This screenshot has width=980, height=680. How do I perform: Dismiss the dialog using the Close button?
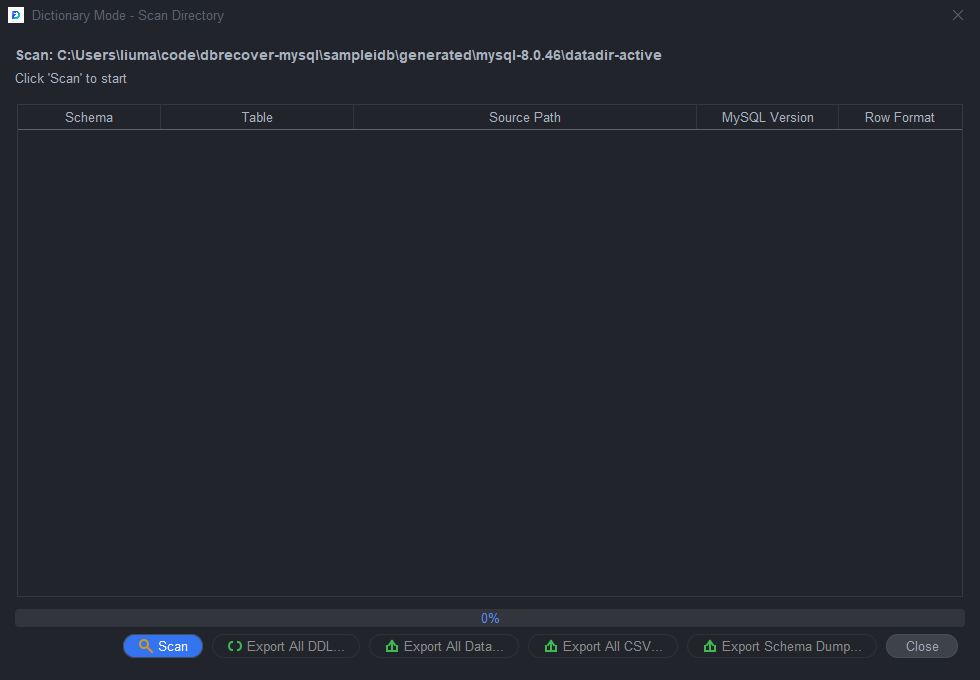click(922, 646)
